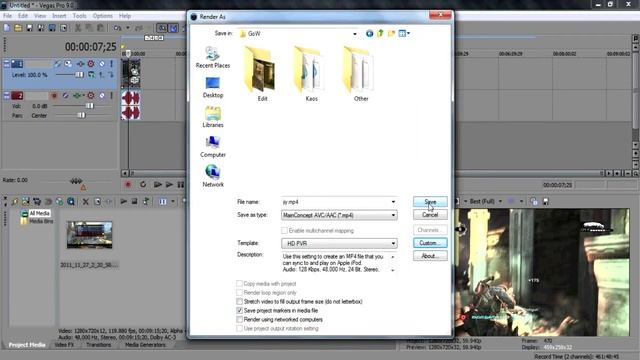Open the Save as type dropdown
The width and height of the screenshot is (640, 360).
[393, 215]
